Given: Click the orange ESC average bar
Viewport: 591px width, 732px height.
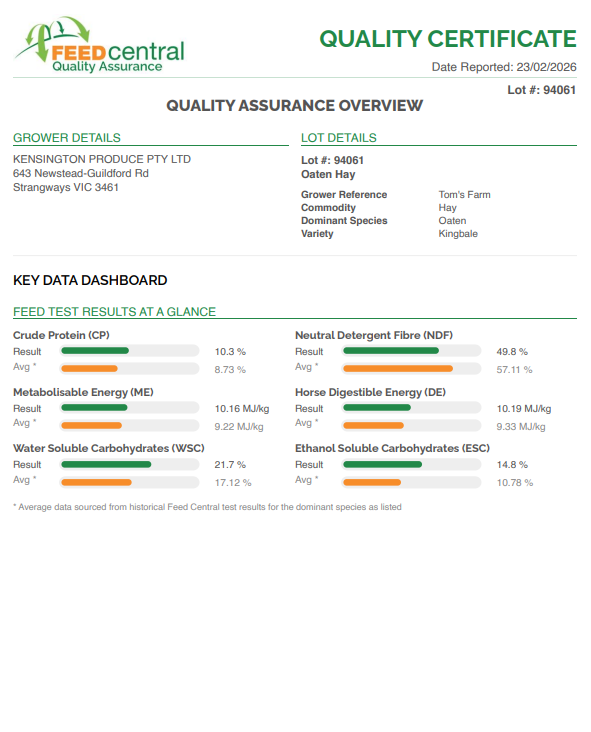Looking at the screenshot, I should click(x=372, y=482).
